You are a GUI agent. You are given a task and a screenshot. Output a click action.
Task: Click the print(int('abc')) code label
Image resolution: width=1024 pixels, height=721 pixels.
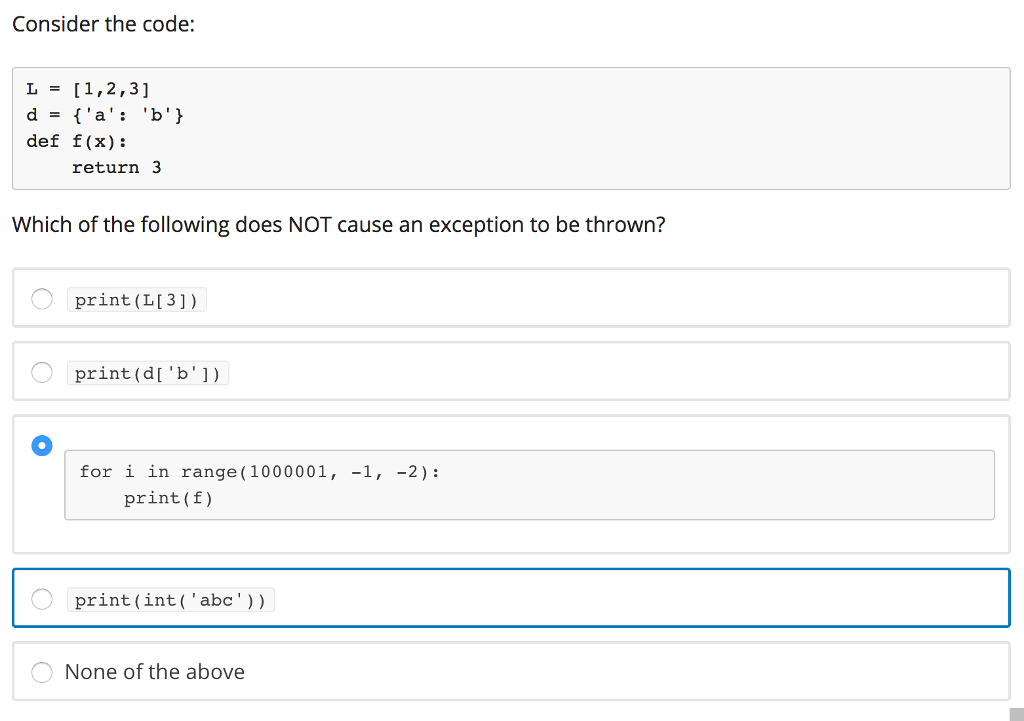click(170, 600)
